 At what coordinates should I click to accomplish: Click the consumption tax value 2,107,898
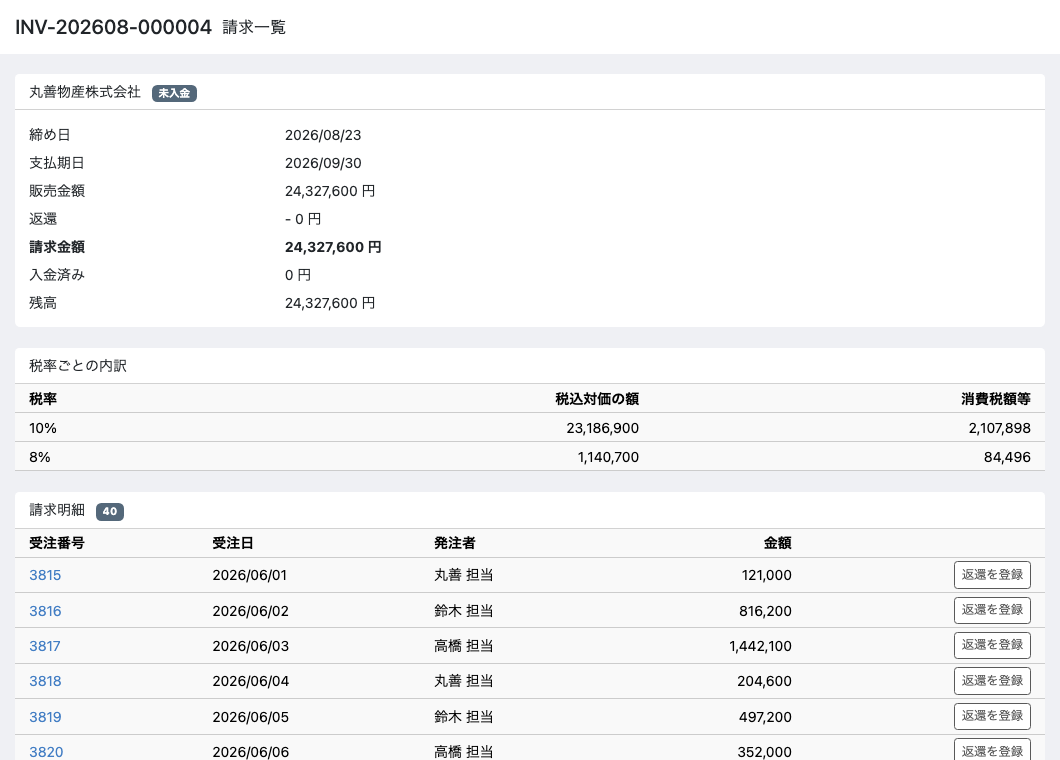[1000, 428]
